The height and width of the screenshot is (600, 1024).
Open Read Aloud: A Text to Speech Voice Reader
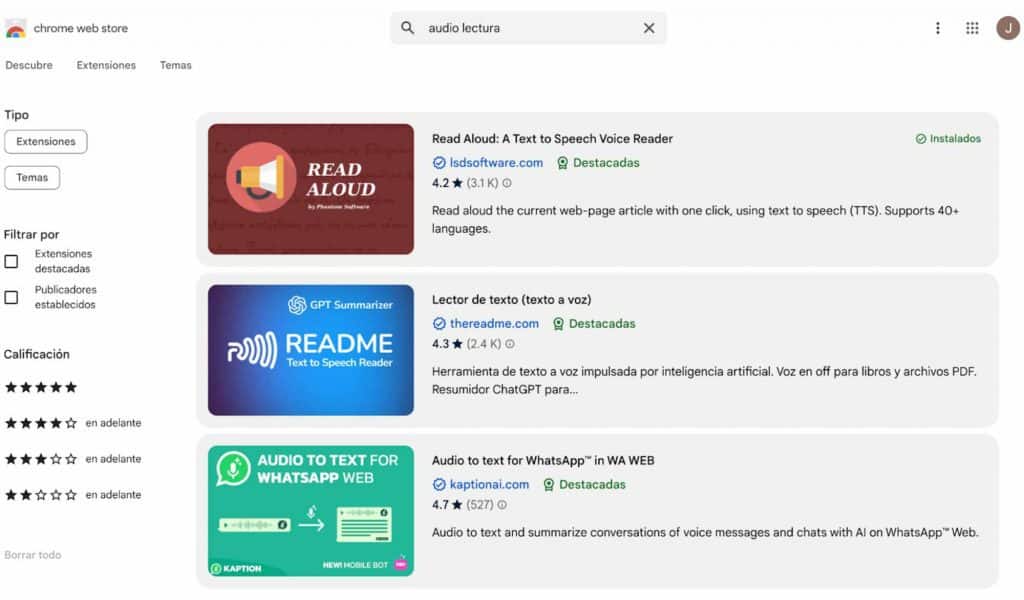[552, 139]
